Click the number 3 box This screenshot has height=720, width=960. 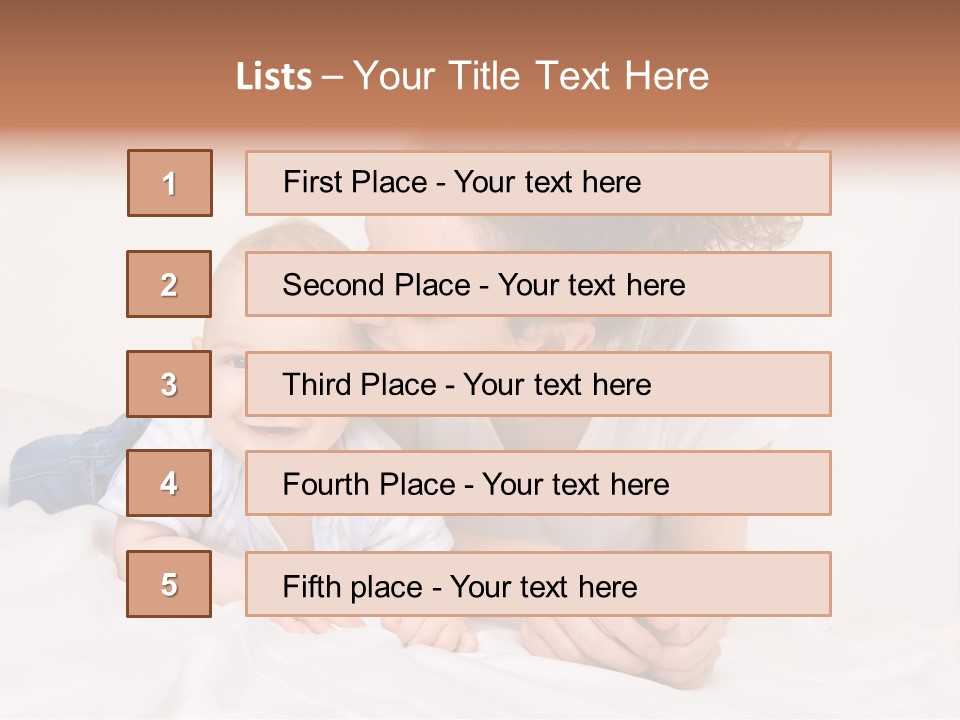169,384
